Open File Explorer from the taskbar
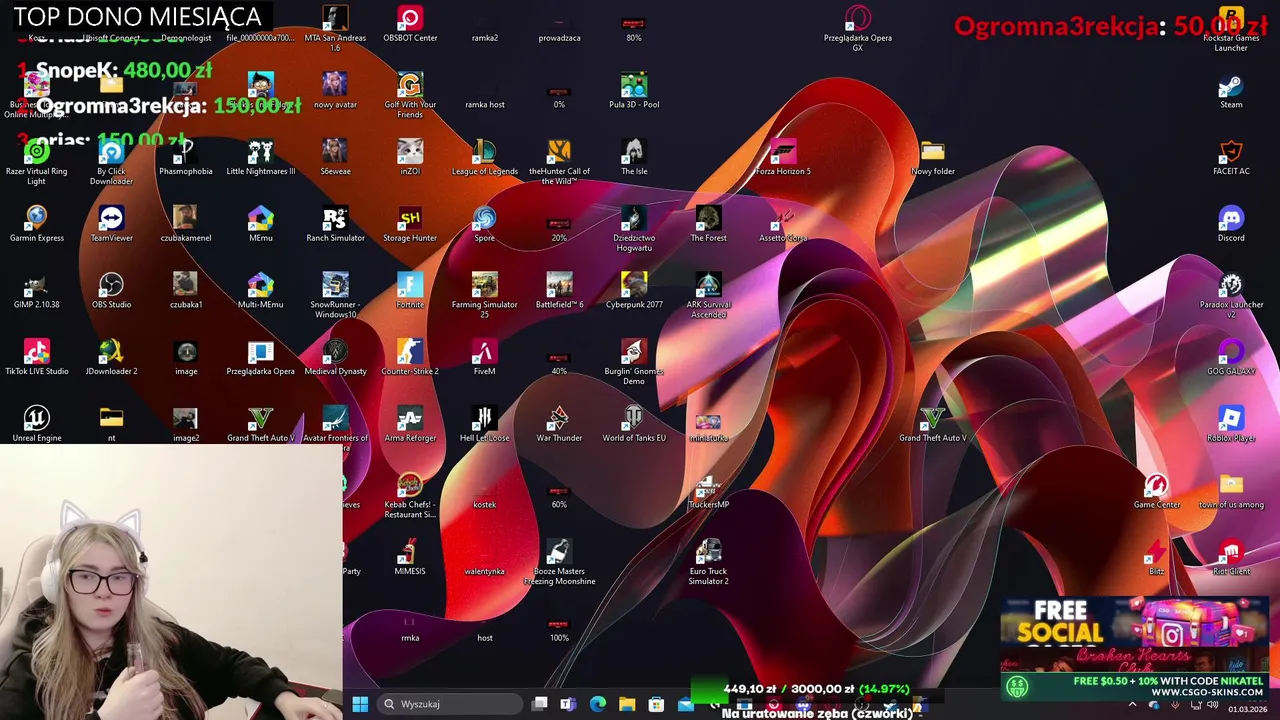This screenshot has width=1280, height=720. pyautogui.click(x=627, y=704)
